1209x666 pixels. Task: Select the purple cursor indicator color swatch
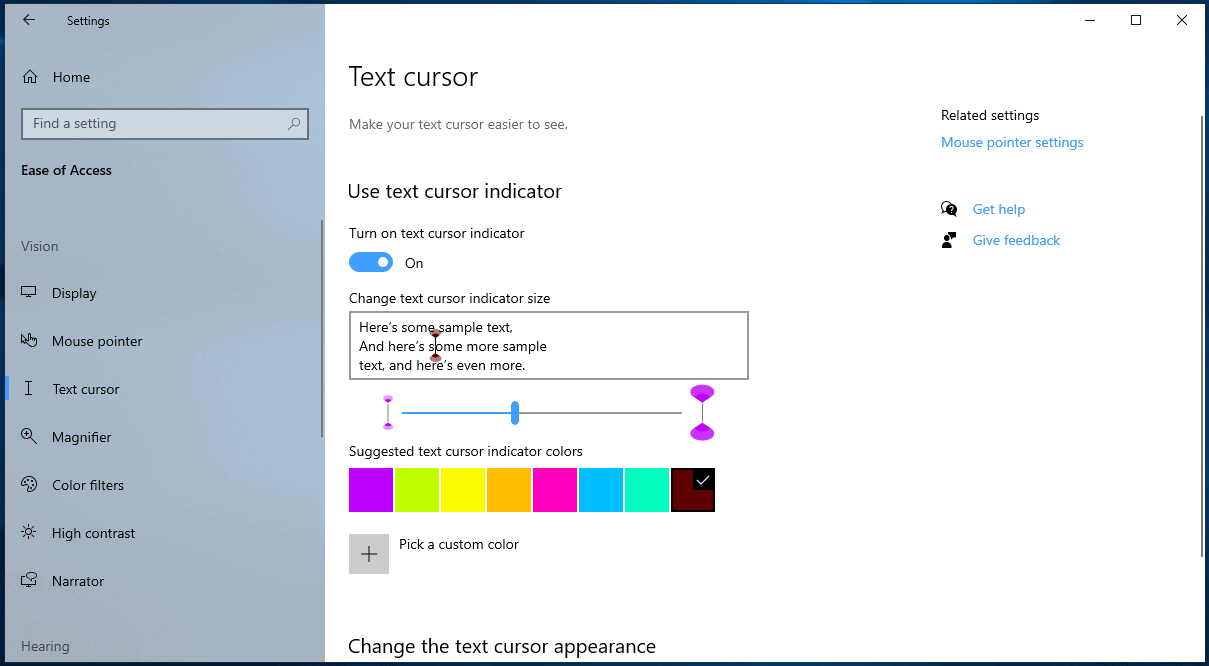click(x=371, y=489)
